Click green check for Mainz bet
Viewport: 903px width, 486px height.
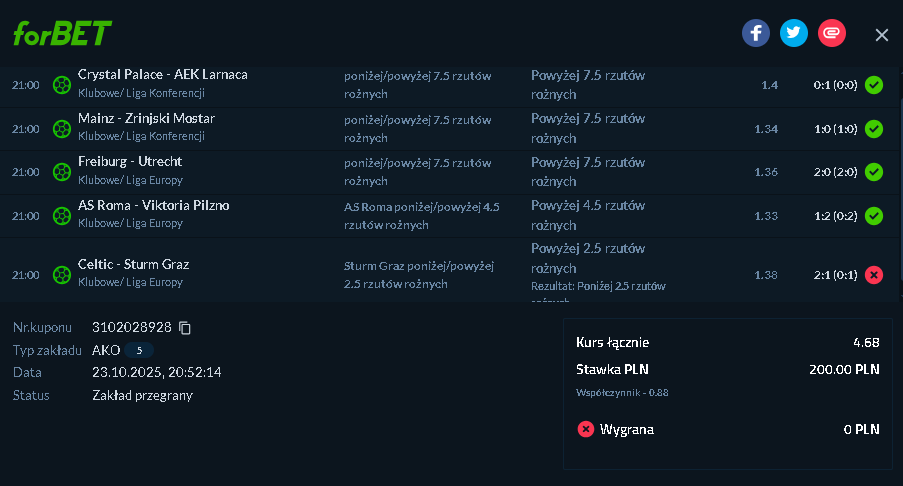874,129
